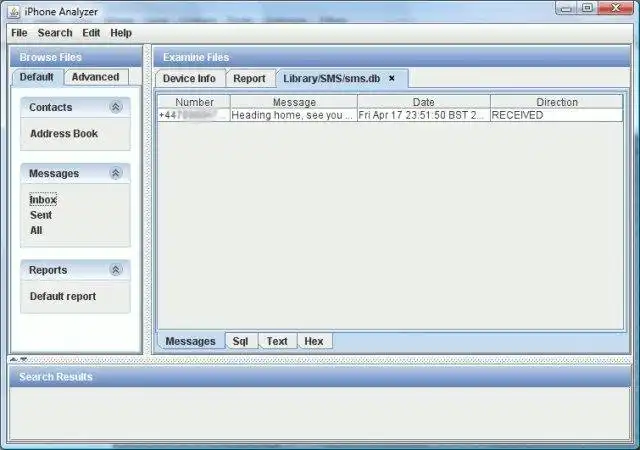
Task: Open the File menu
Action: point(19,33)
